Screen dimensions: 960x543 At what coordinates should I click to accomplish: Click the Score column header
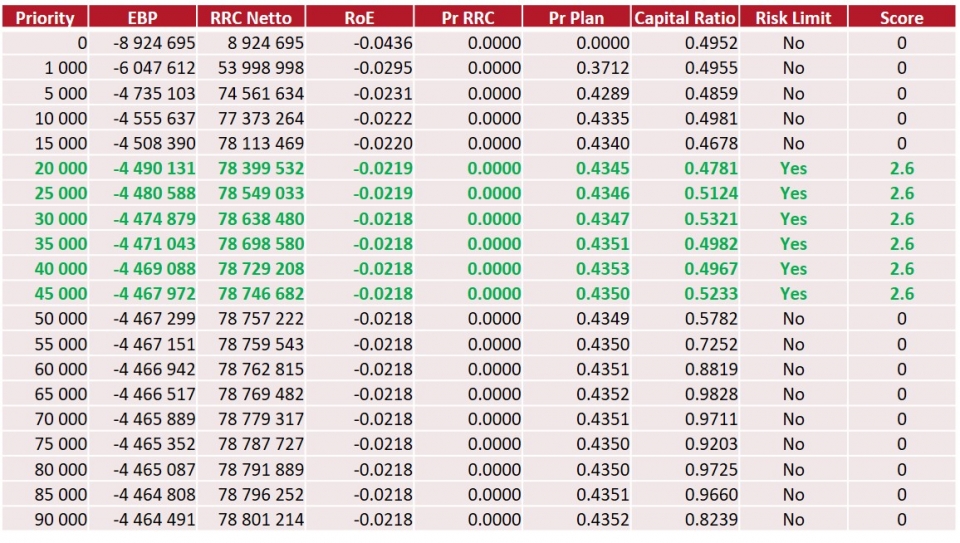[901, 18]
